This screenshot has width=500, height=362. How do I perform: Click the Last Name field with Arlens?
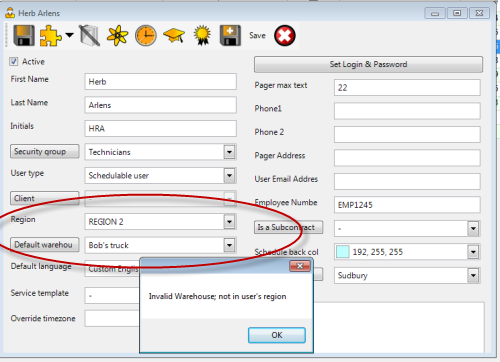click(x=160, y=105)
